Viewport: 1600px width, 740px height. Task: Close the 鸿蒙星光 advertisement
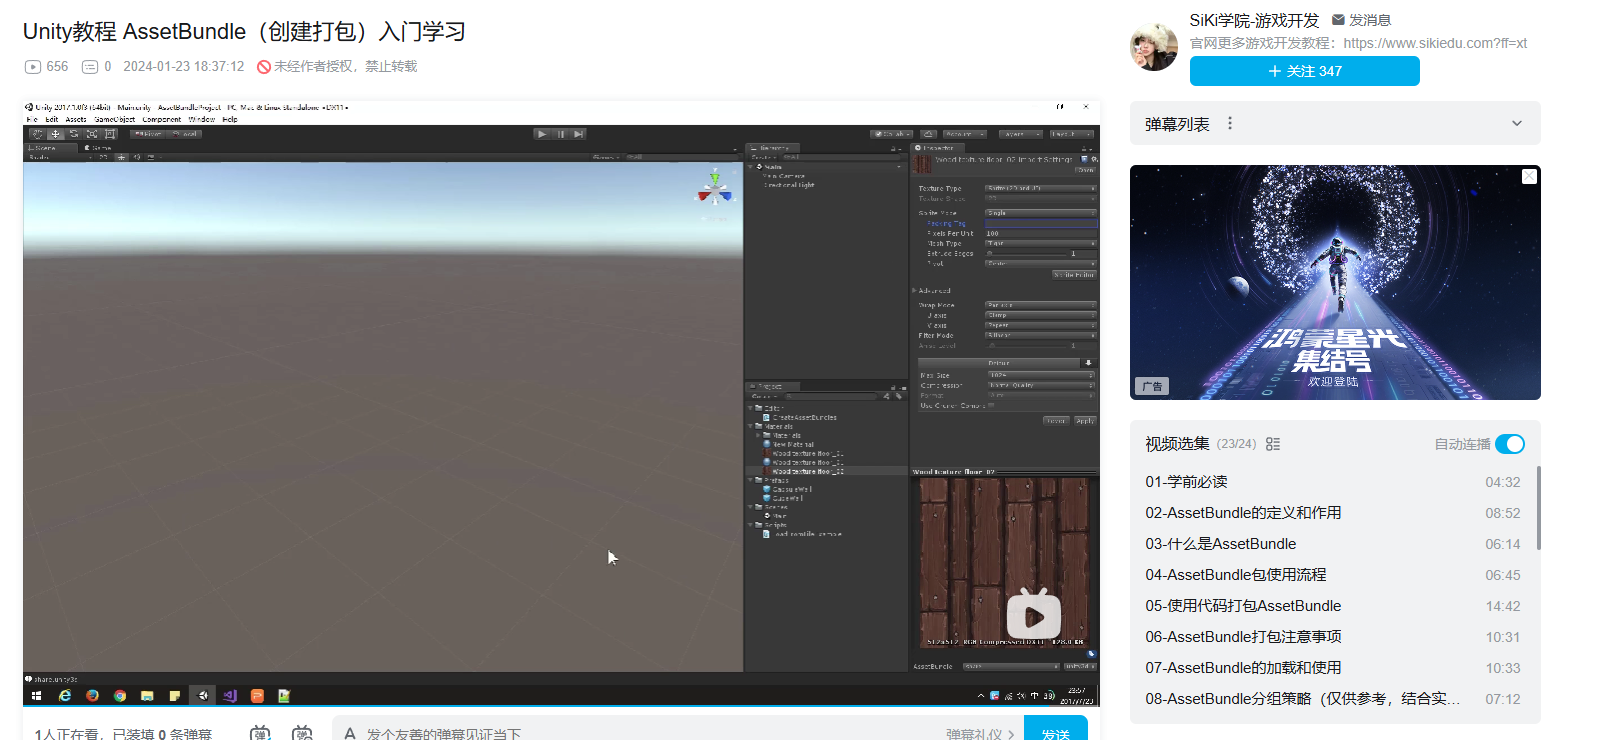click(1529, 177)
